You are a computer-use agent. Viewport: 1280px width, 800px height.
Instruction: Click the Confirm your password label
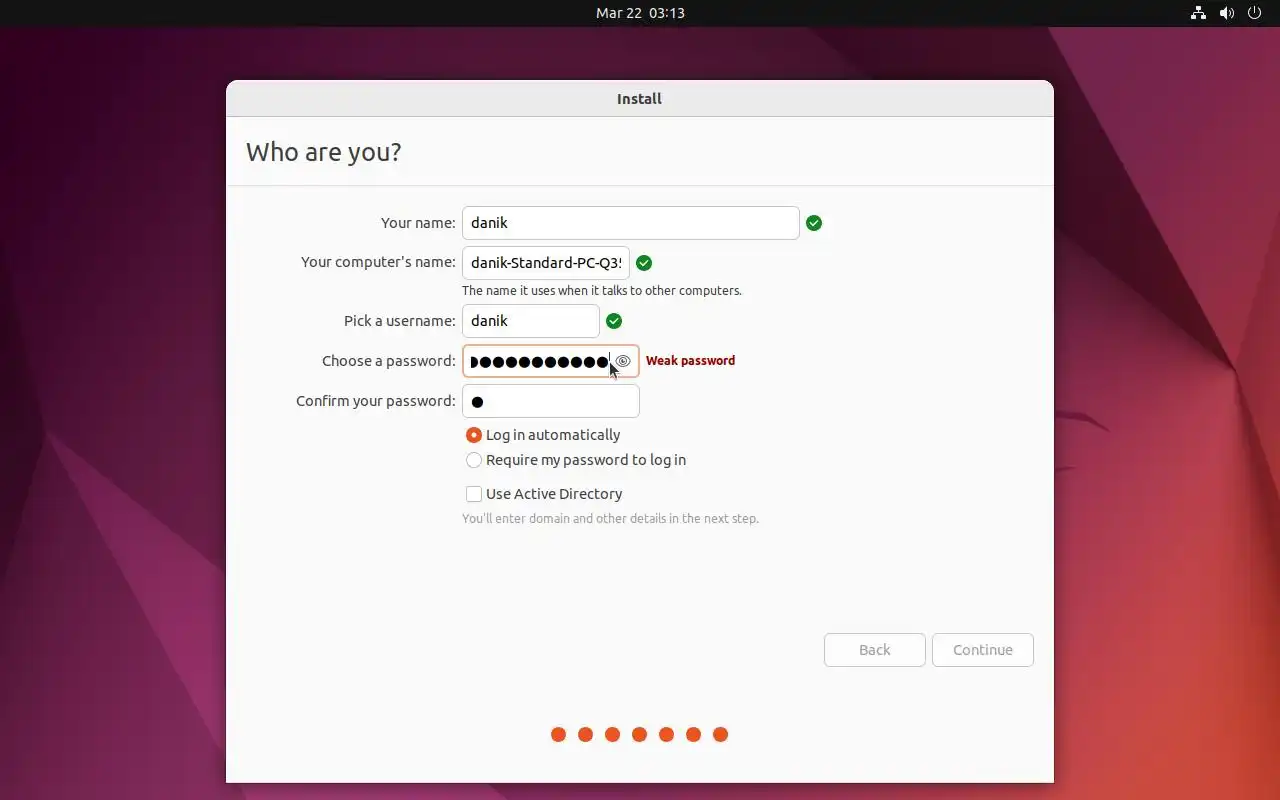376,401
